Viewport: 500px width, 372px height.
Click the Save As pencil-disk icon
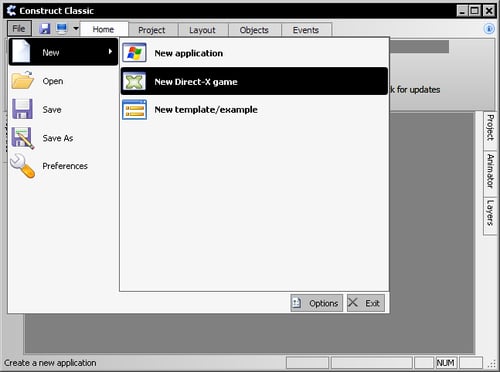[x=23, y=138]
